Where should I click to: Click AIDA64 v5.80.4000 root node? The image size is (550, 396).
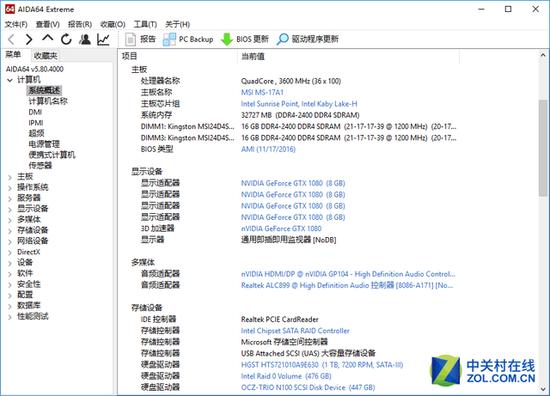[x=35, y=69]
